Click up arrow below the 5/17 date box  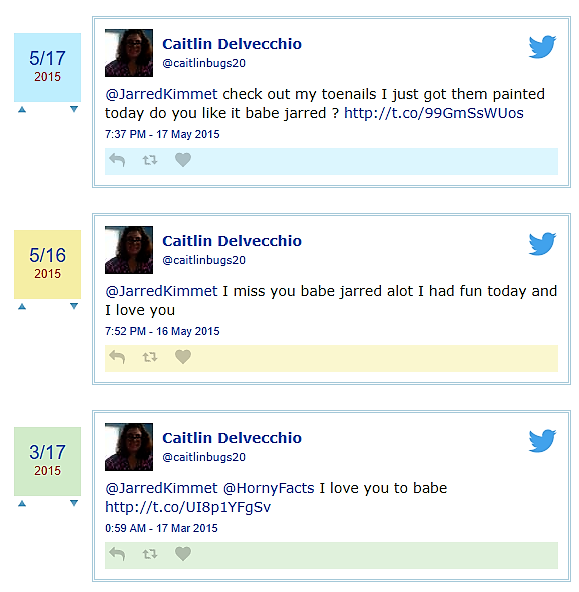click(22, 109)
